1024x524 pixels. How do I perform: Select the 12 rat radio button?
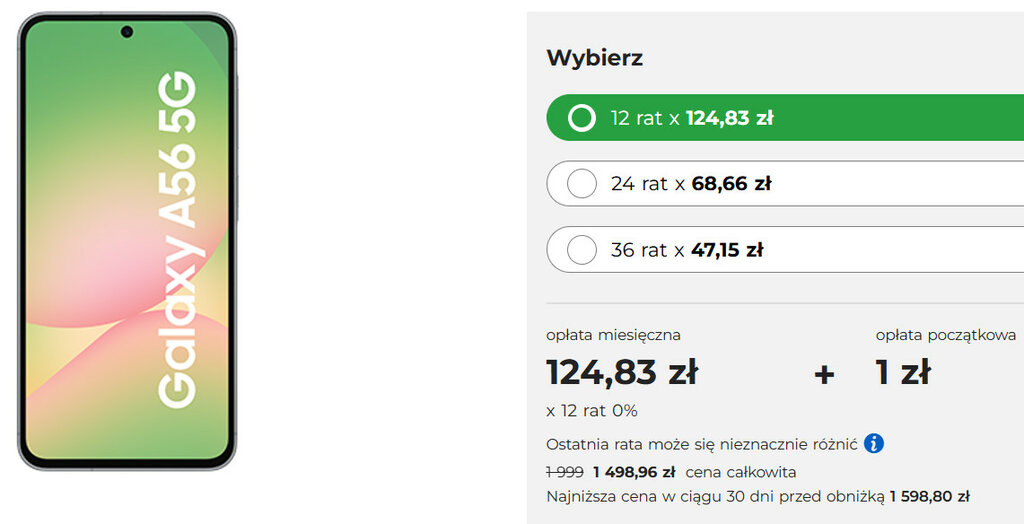(x=581, y=118)
